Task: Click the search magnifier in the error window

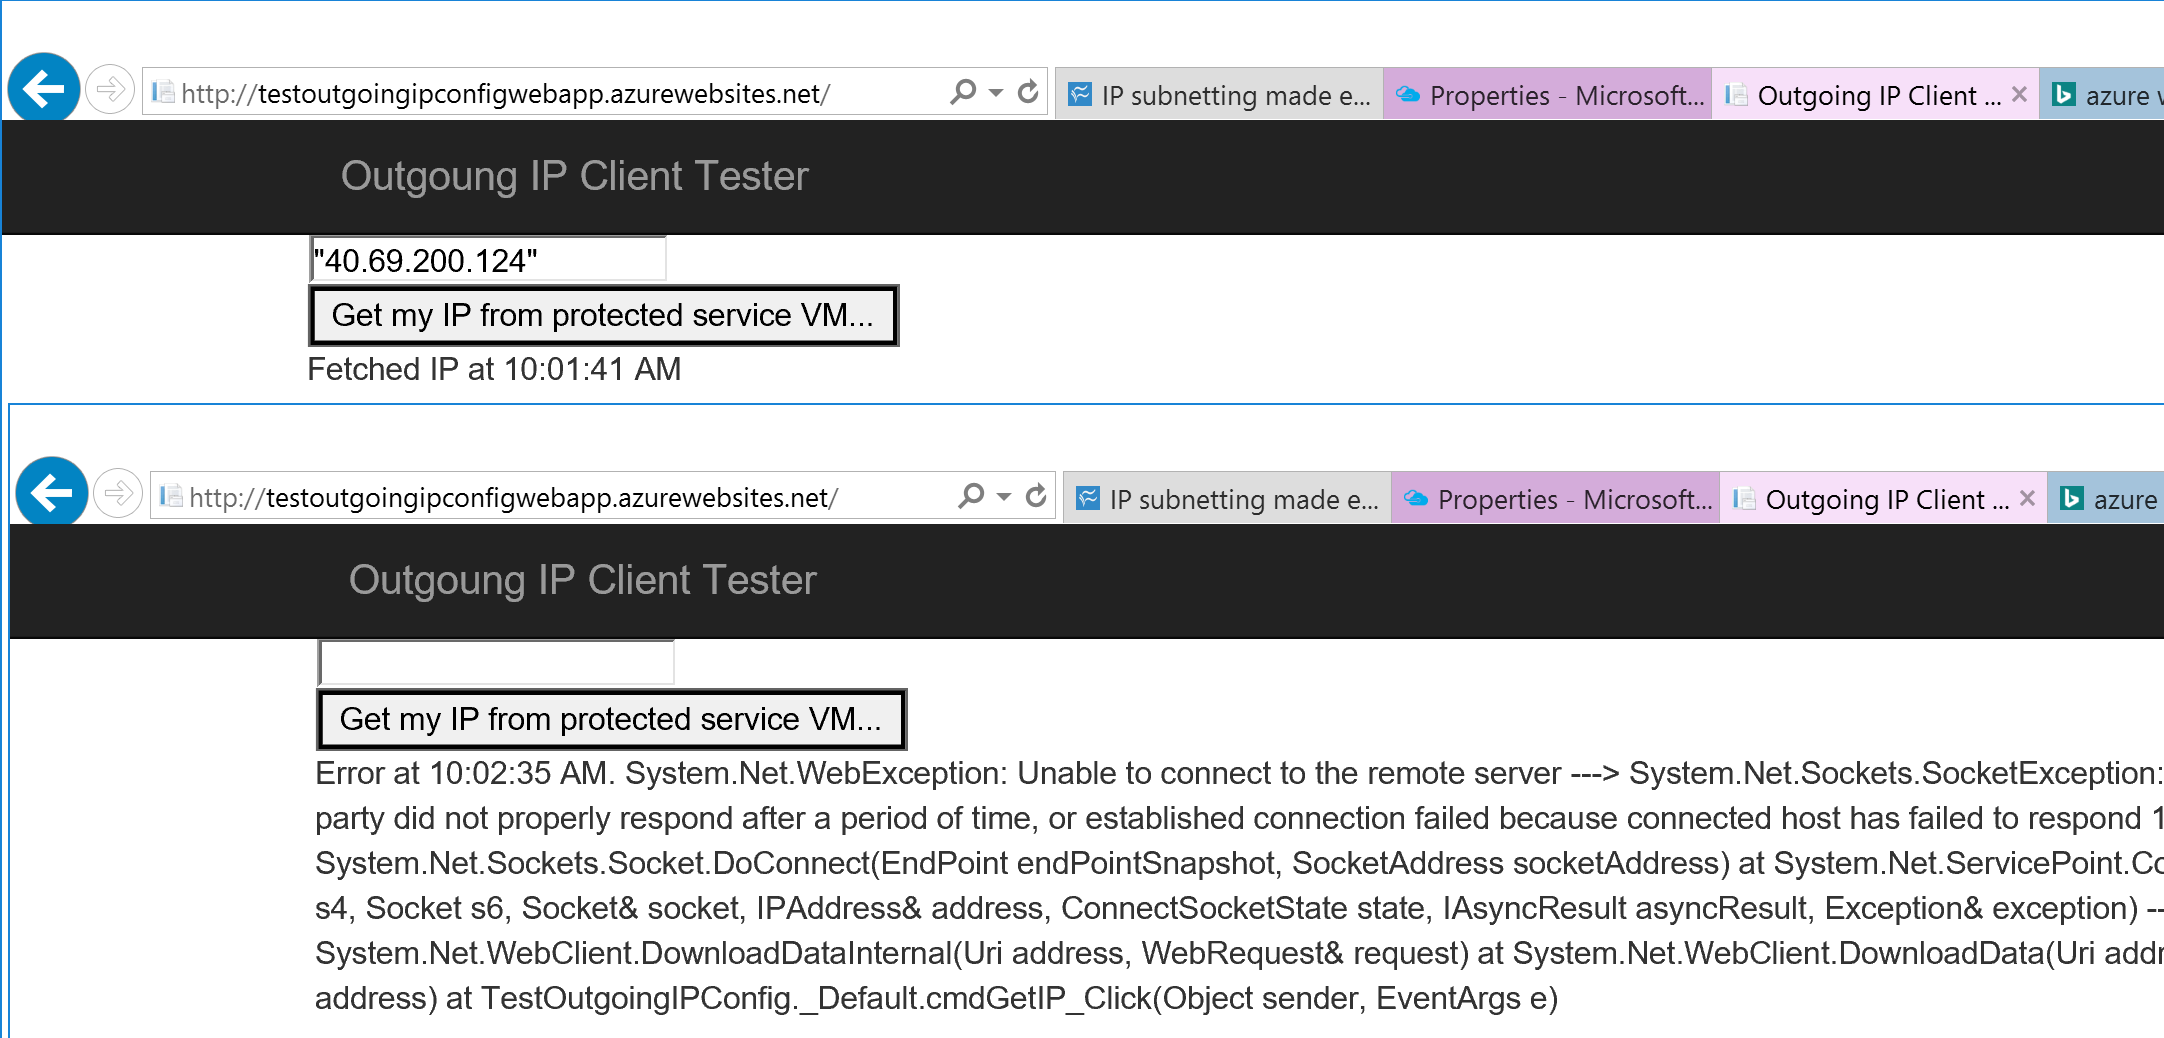Action: coord(971,496)
